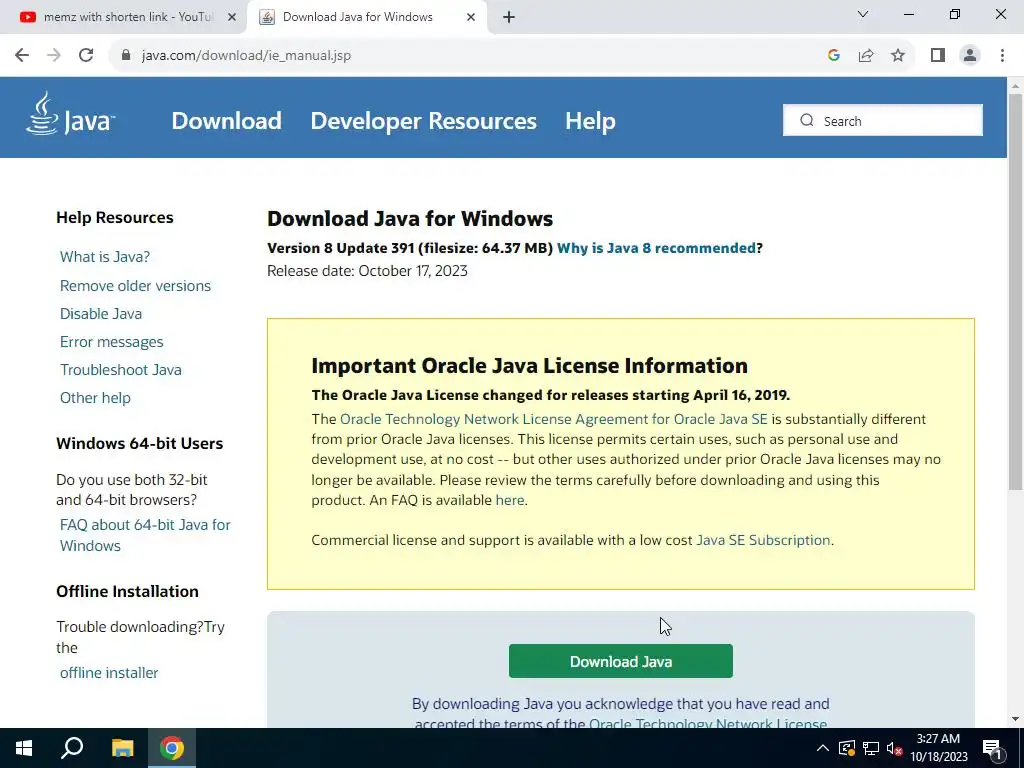Open Windows Start menu
The height and width of the screenshot is (768, 1024).
(x=24, y=748)
